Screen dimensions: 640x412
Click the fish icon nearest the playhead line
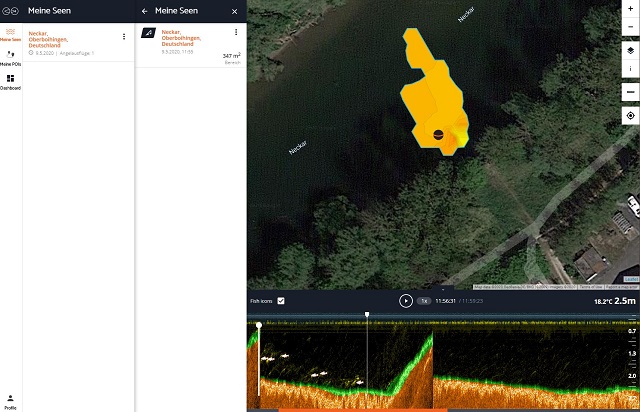tap(360, 383)
